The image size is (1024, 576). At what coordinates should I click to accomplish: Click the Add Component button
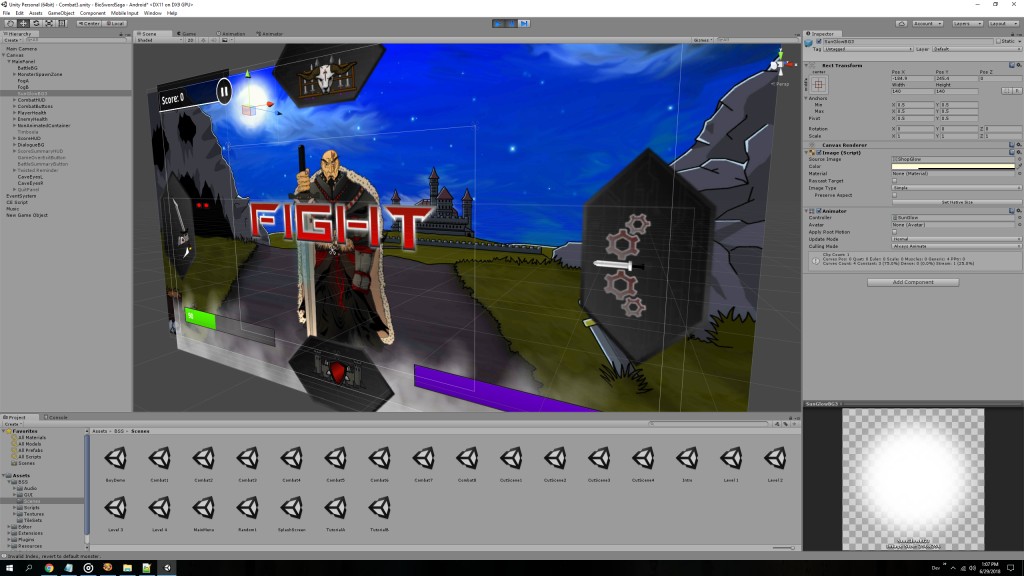[912, 283]
